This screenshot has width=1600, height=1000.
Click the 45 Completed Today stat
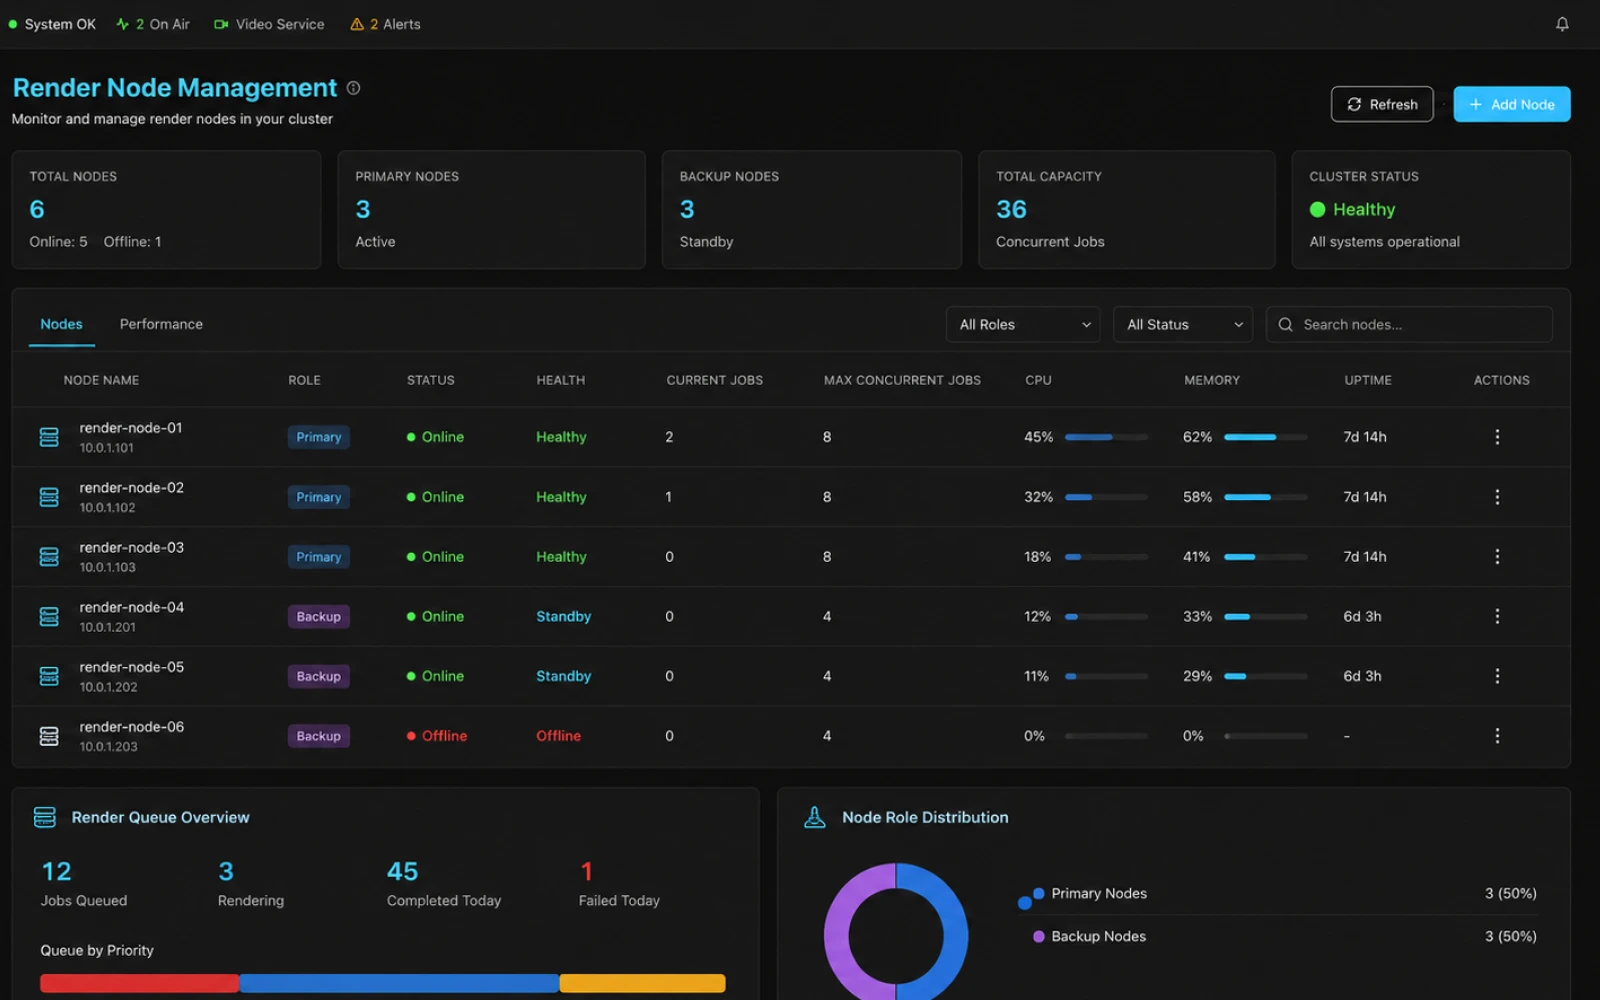[x=444, y=884]
